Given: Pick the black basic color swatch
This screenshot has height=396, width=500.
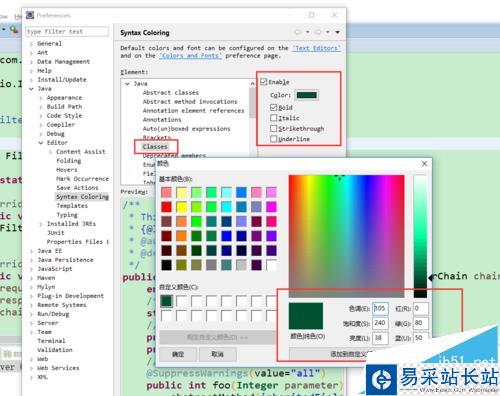Looking at the screenshot, I should (x=167, y=265).
